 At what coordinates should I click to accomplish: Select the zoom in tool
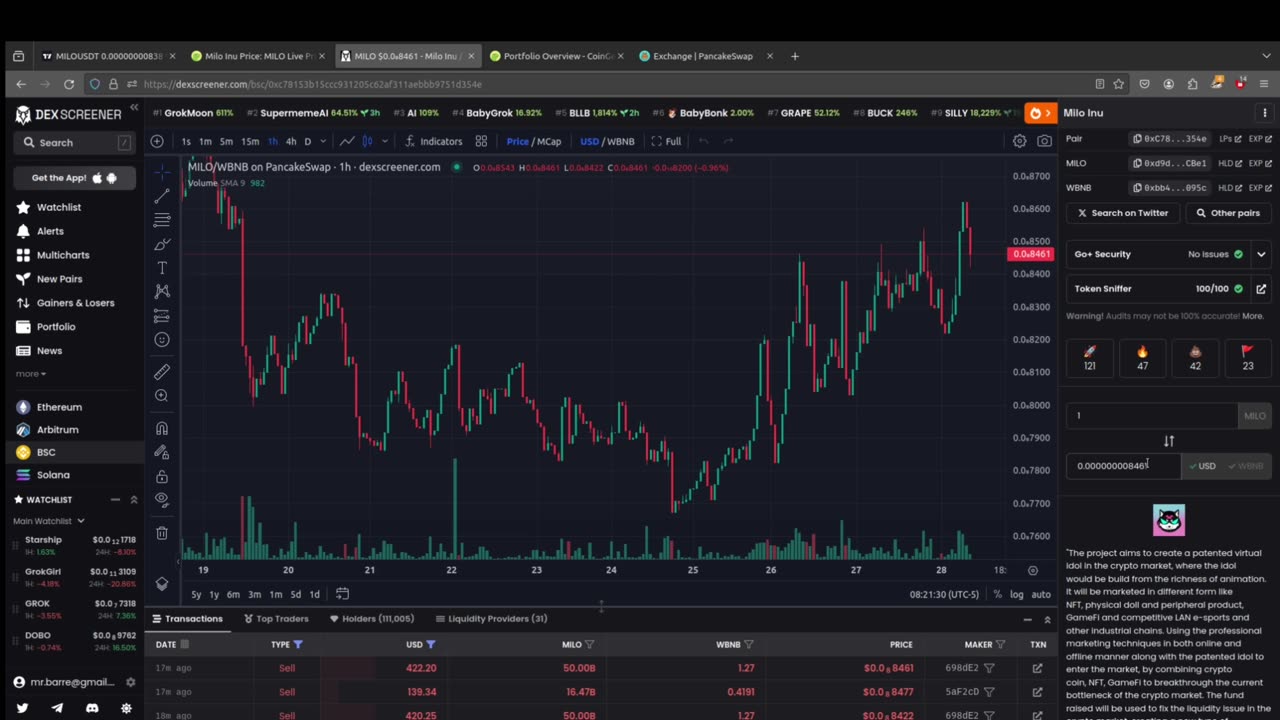point(162,396)
